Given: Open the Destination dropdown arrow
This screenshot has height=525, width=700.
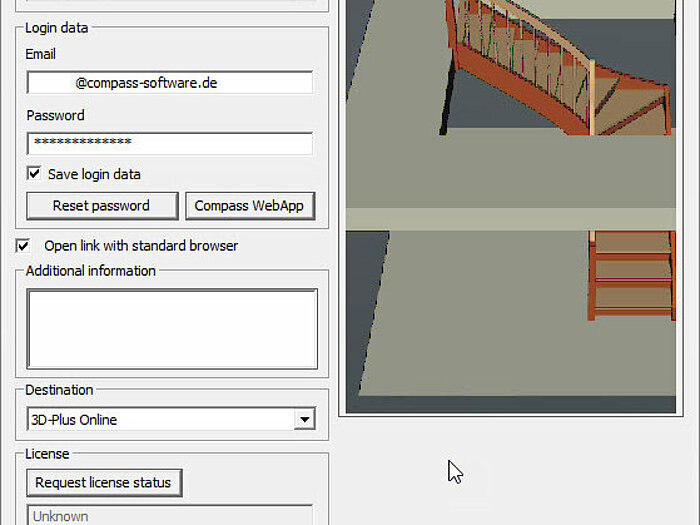Looking at the screenshot, I should tap(304, 419).
